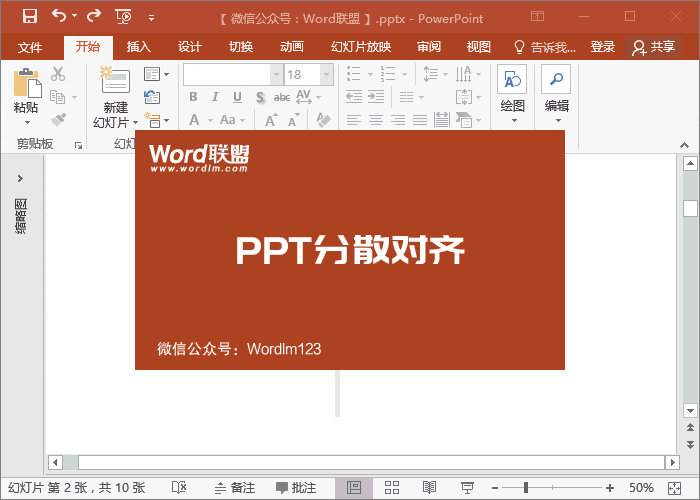Click the columns icon
700x500 pixels.
(406, 96)
